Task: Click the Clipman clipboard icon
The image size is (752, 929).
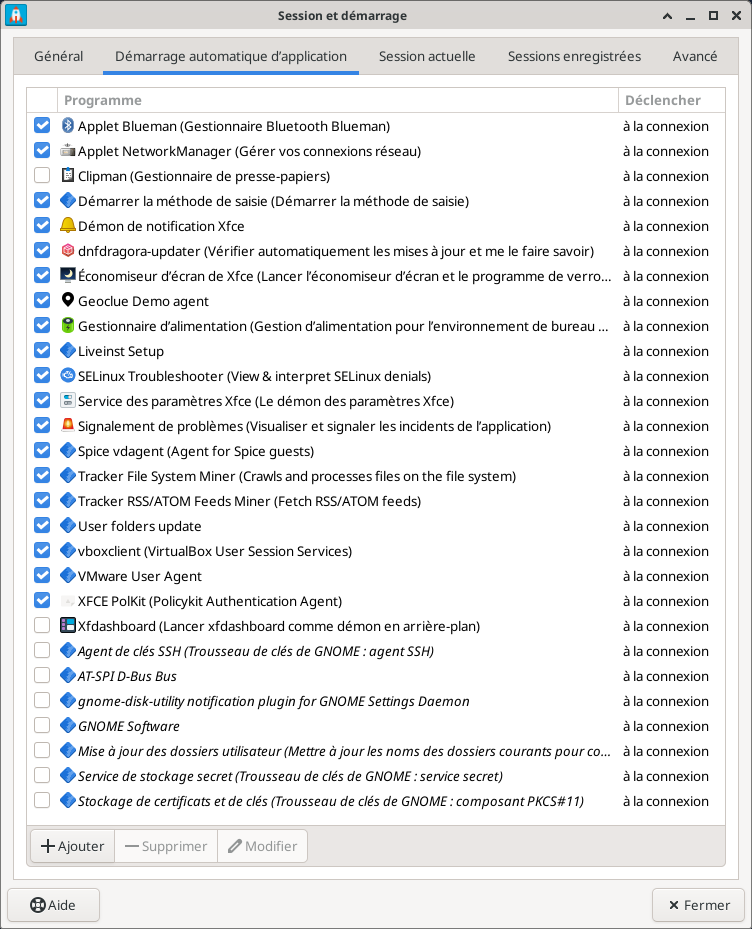Action: (68, 175)
